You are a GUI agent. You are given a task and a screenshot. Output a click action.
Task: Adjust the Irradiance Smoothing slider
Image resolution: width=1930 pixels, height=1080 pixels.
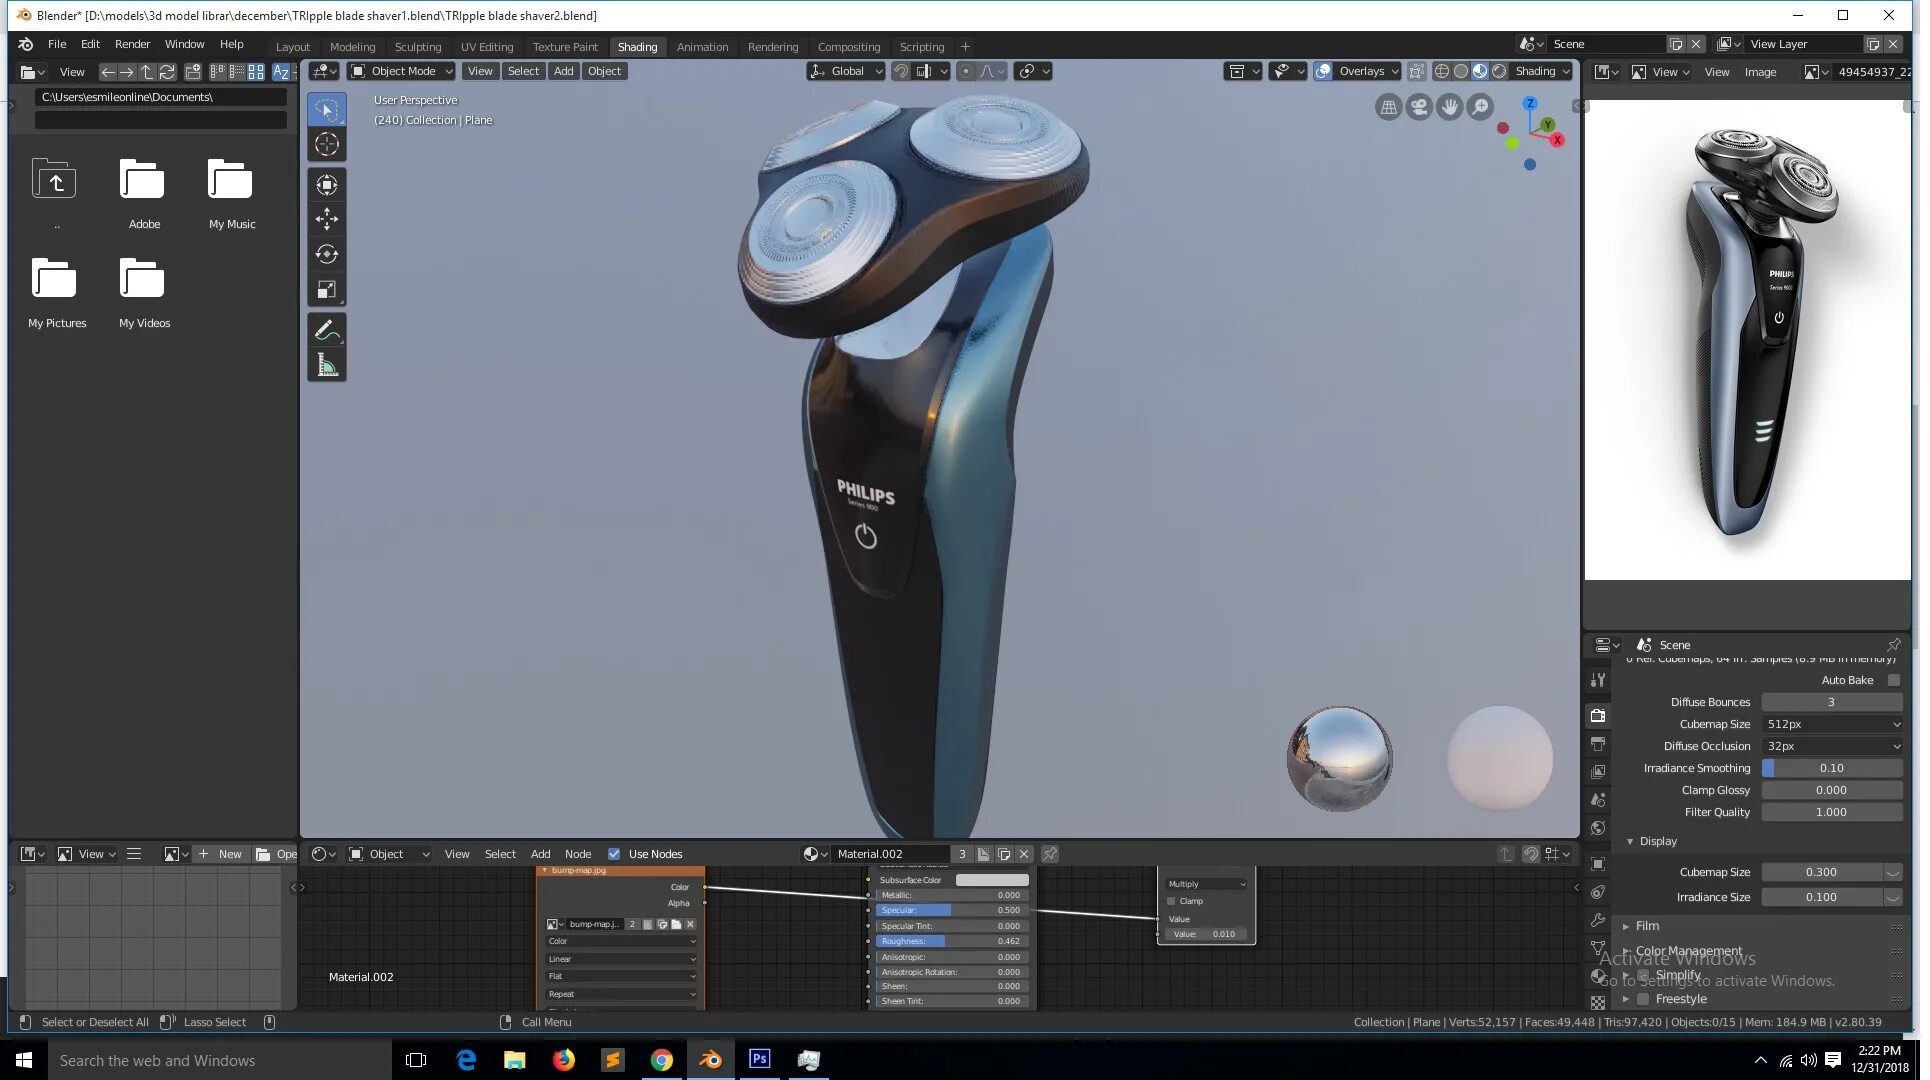coord(1831,768)
